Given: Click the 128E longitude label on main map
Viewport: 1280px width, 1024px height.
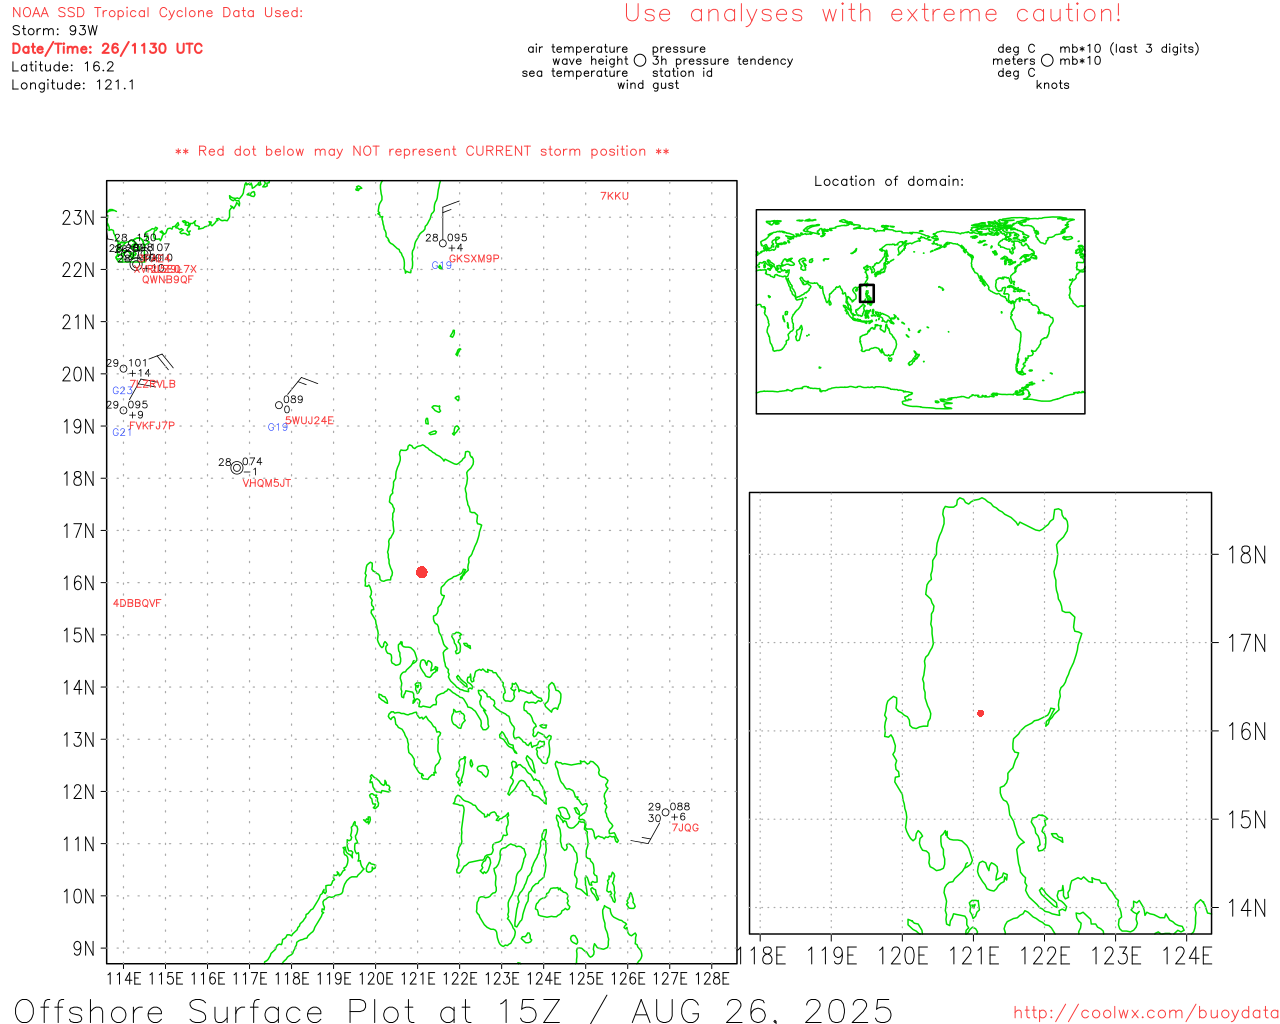Looking at the screenshot, I should click(712, 978).
